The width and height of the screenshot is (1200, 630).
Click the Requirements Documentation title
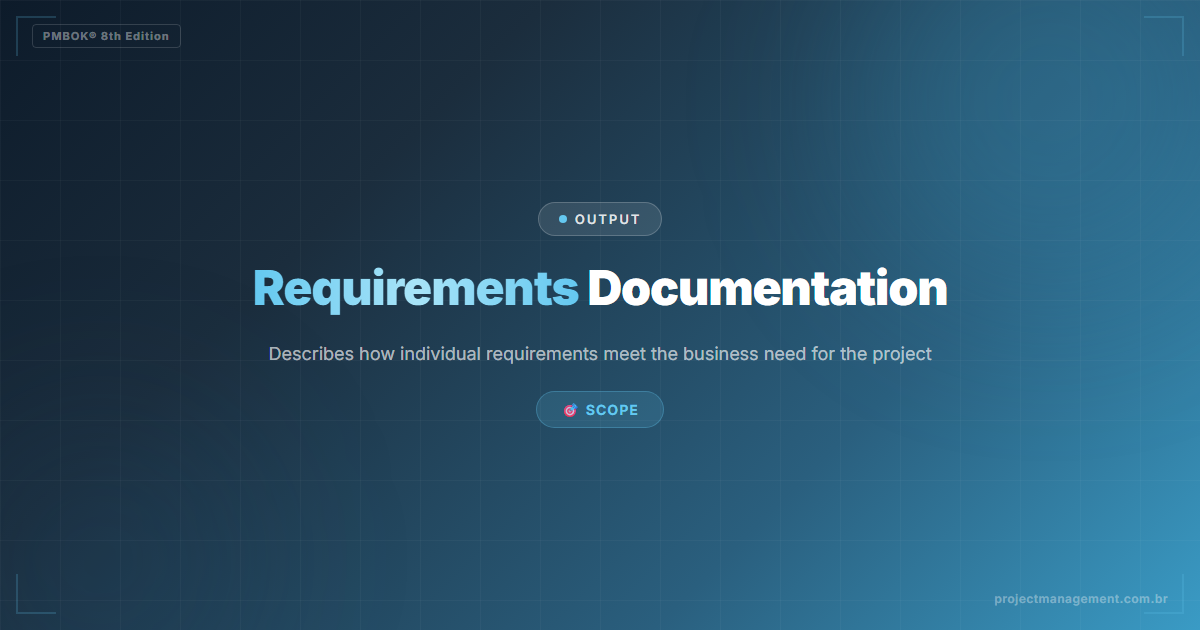point(600,288)
